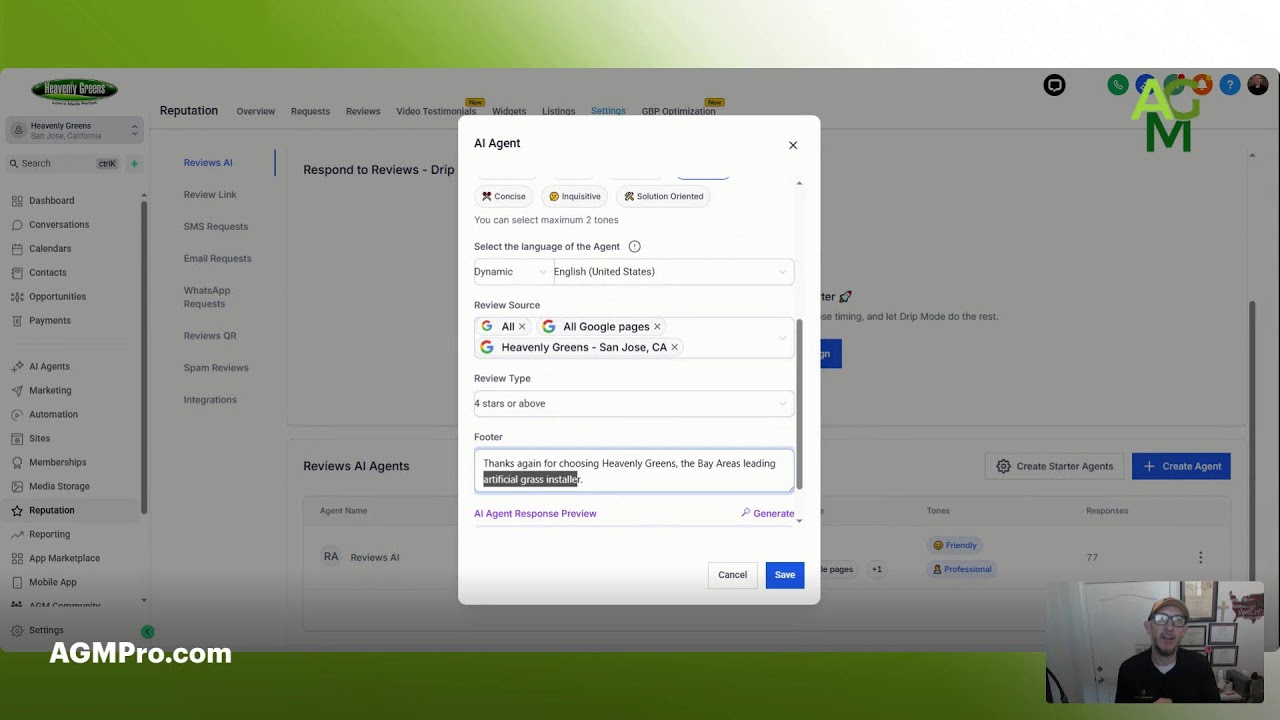The height and width of the screenshot is (720, 1280).
Task: Open Contacts icon in left sidebar
Action: [x=17, y=272]
